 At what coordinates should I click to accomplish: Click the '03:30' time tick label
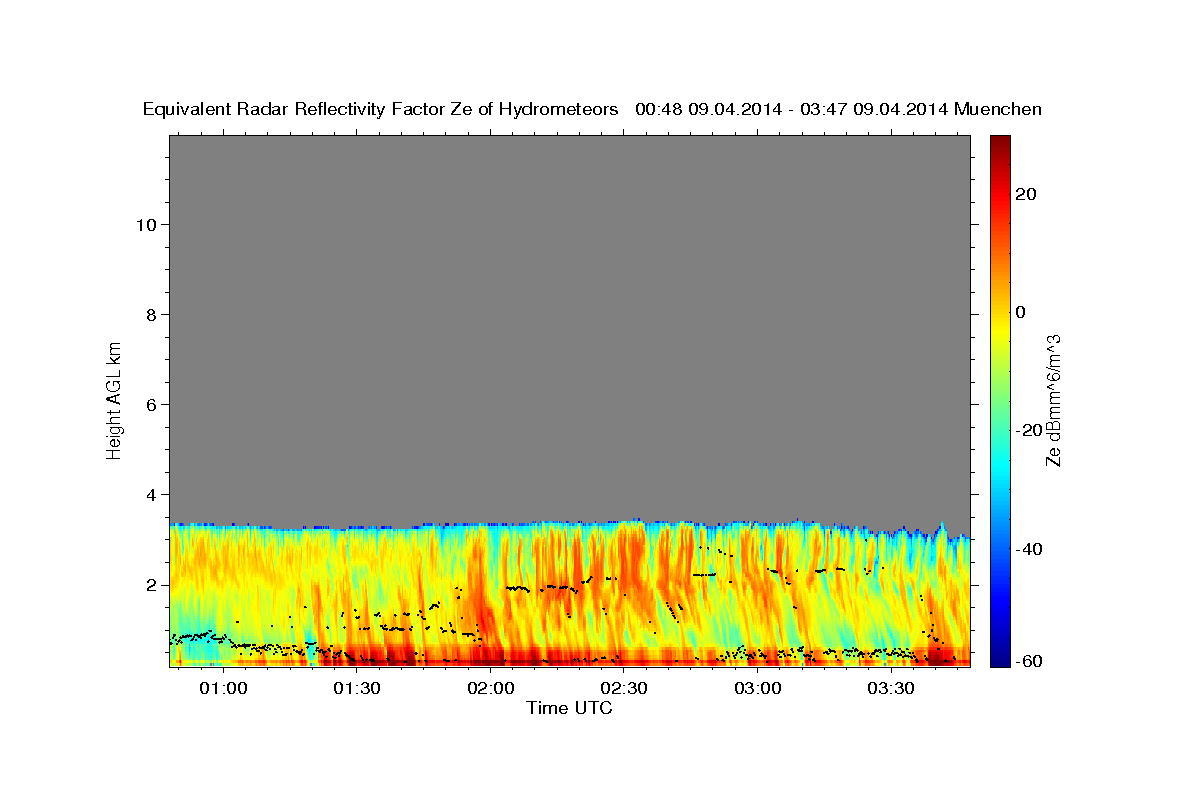(891, 689)
